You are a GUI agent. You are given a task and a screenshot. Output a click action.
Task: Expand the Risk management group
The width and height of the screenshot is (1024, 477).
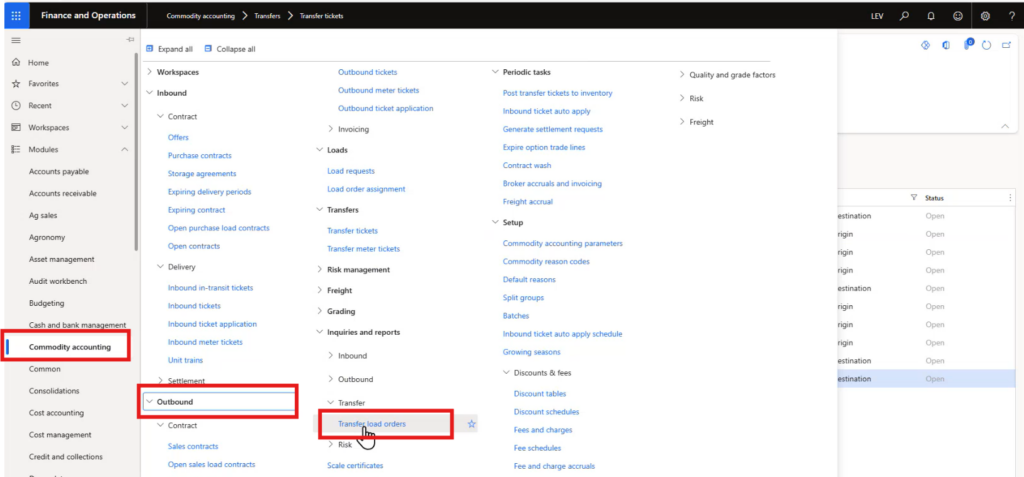coord(319,269)
